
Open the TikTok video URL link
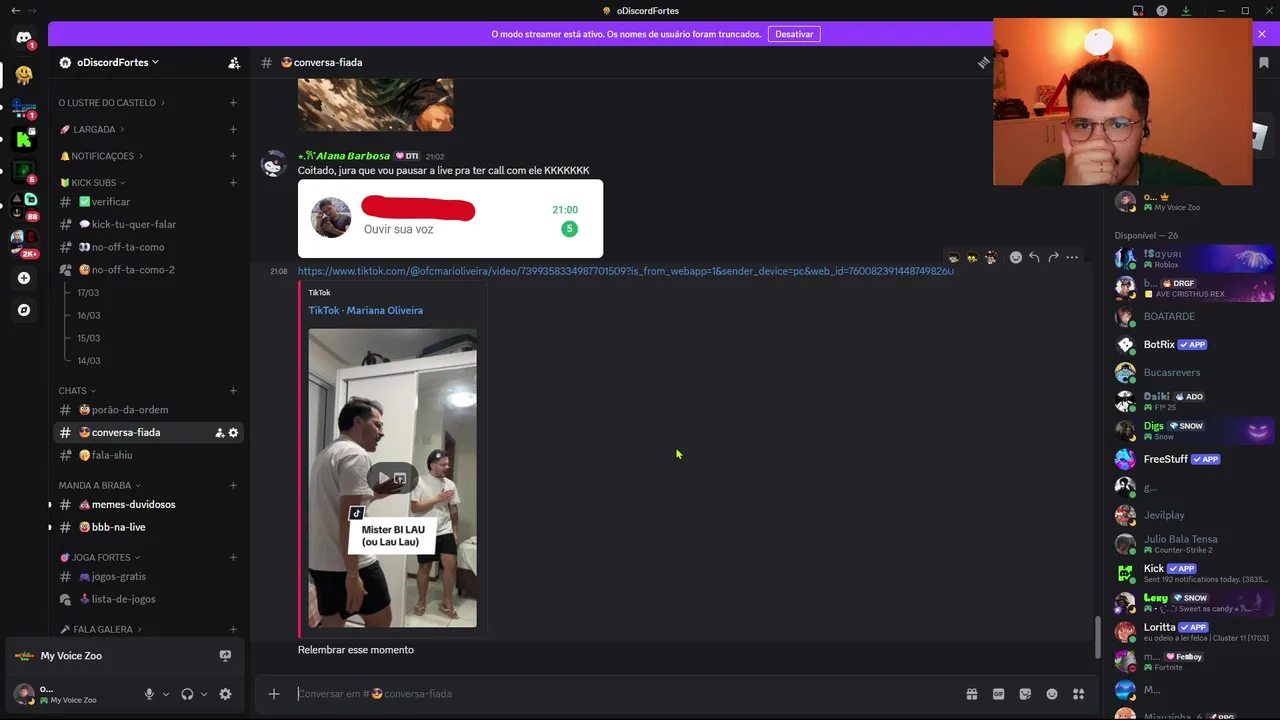pyautogui.click(x=625, y=271)
